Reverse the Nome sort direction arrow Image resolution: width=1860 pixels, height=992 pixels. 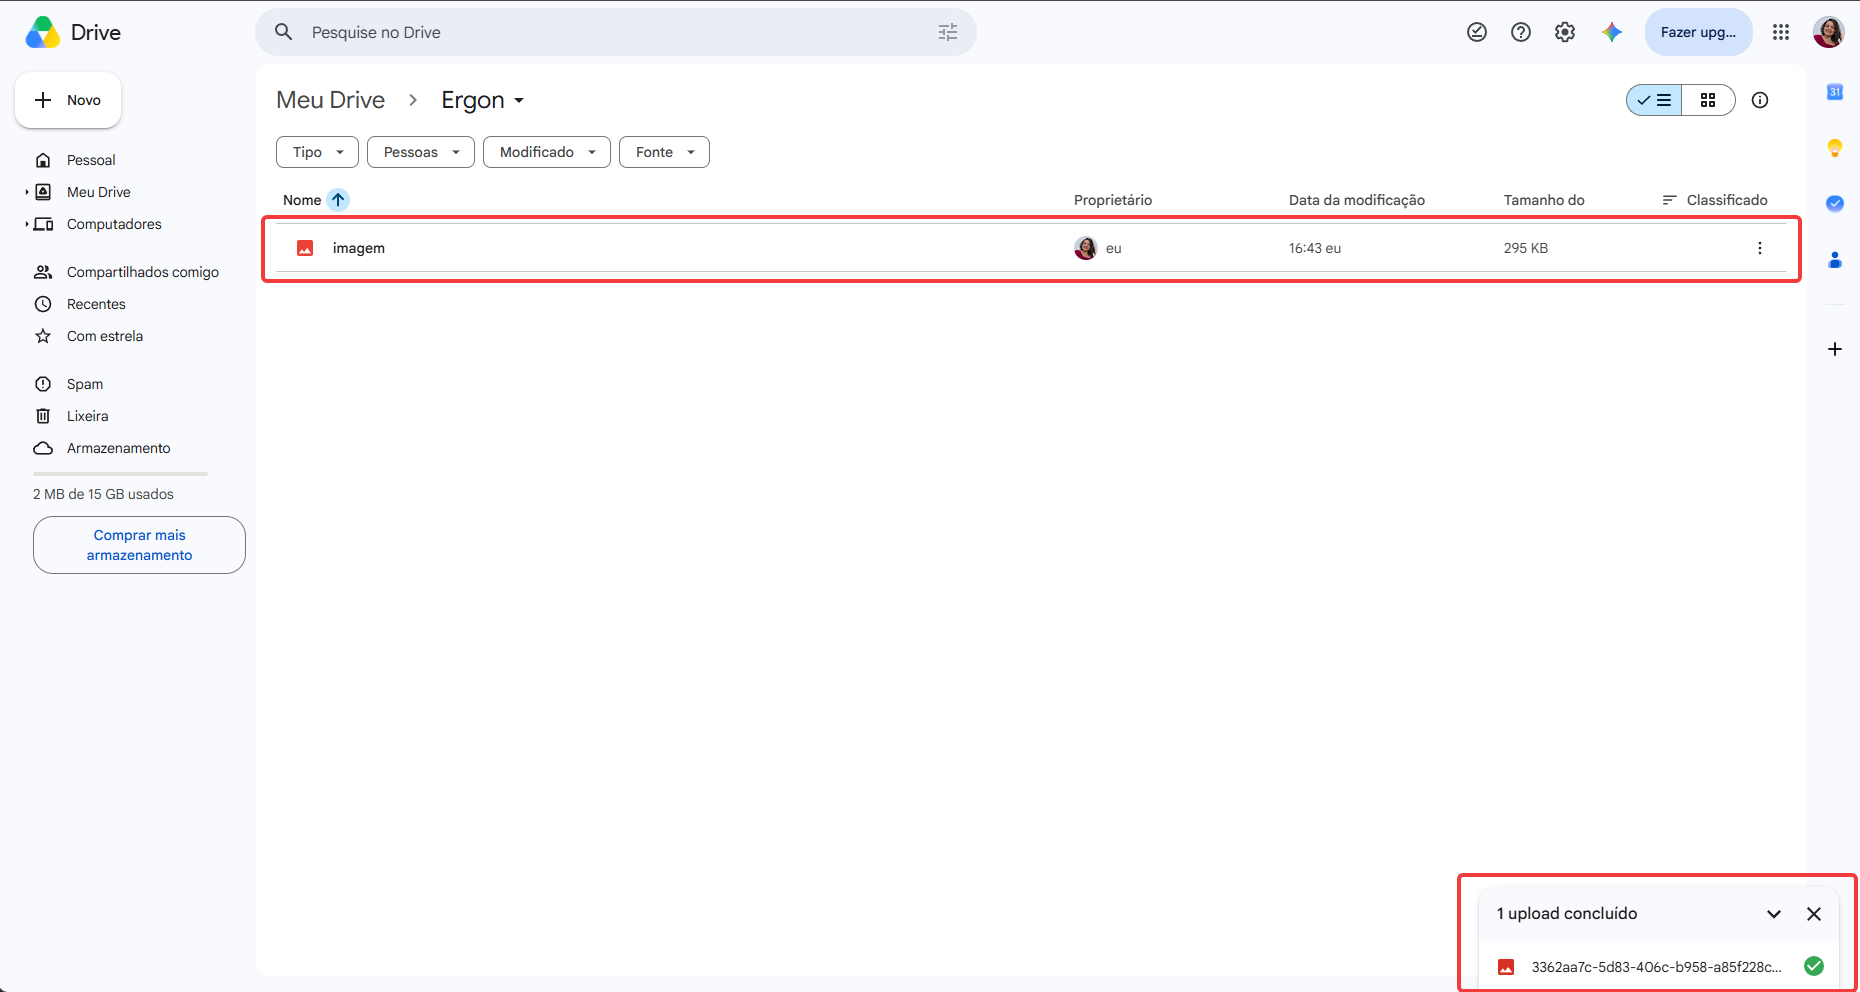(x=338, y=200)
